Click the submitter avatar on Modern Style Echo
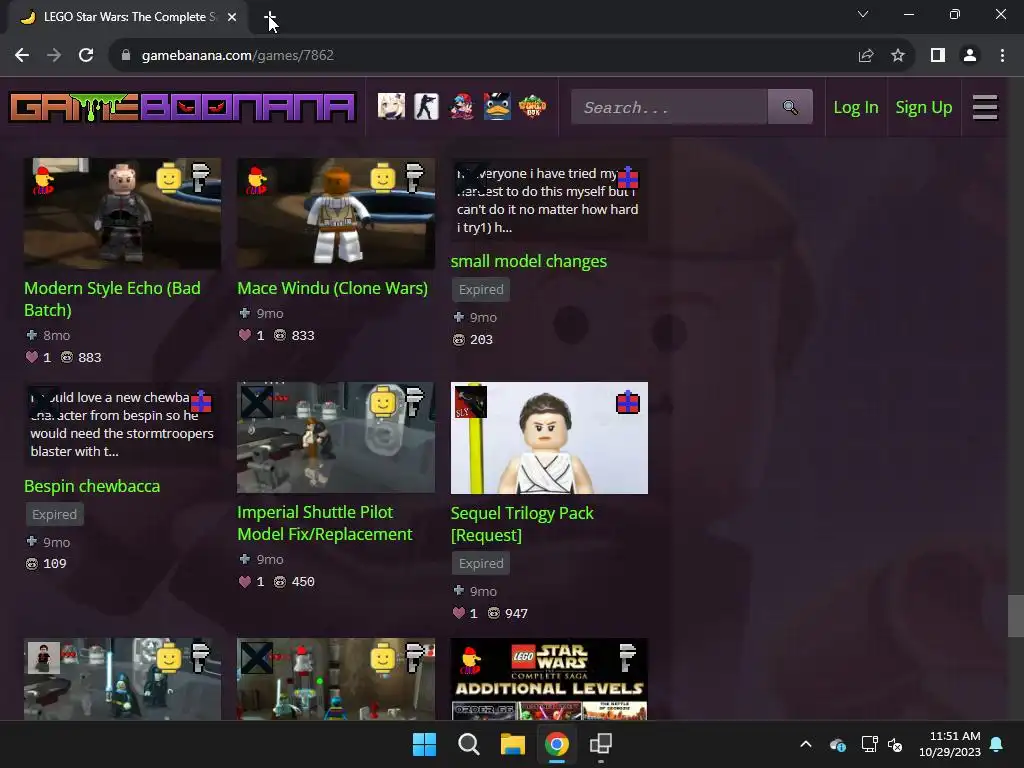 (44, 180)
